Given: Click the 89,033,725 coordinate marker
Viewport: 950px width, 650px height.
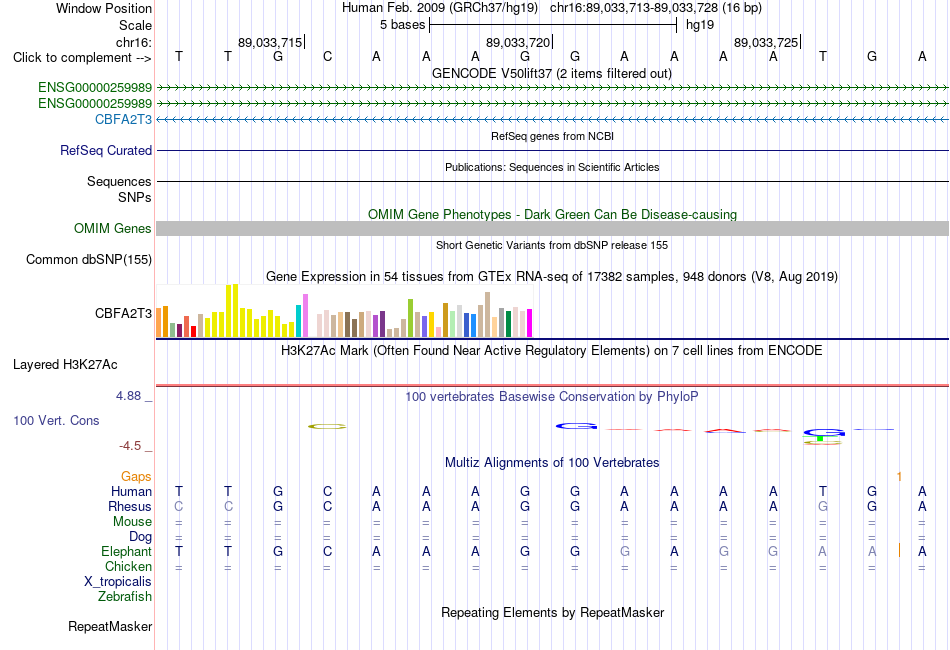Looking at the screenshot, I should pos(767,42).
